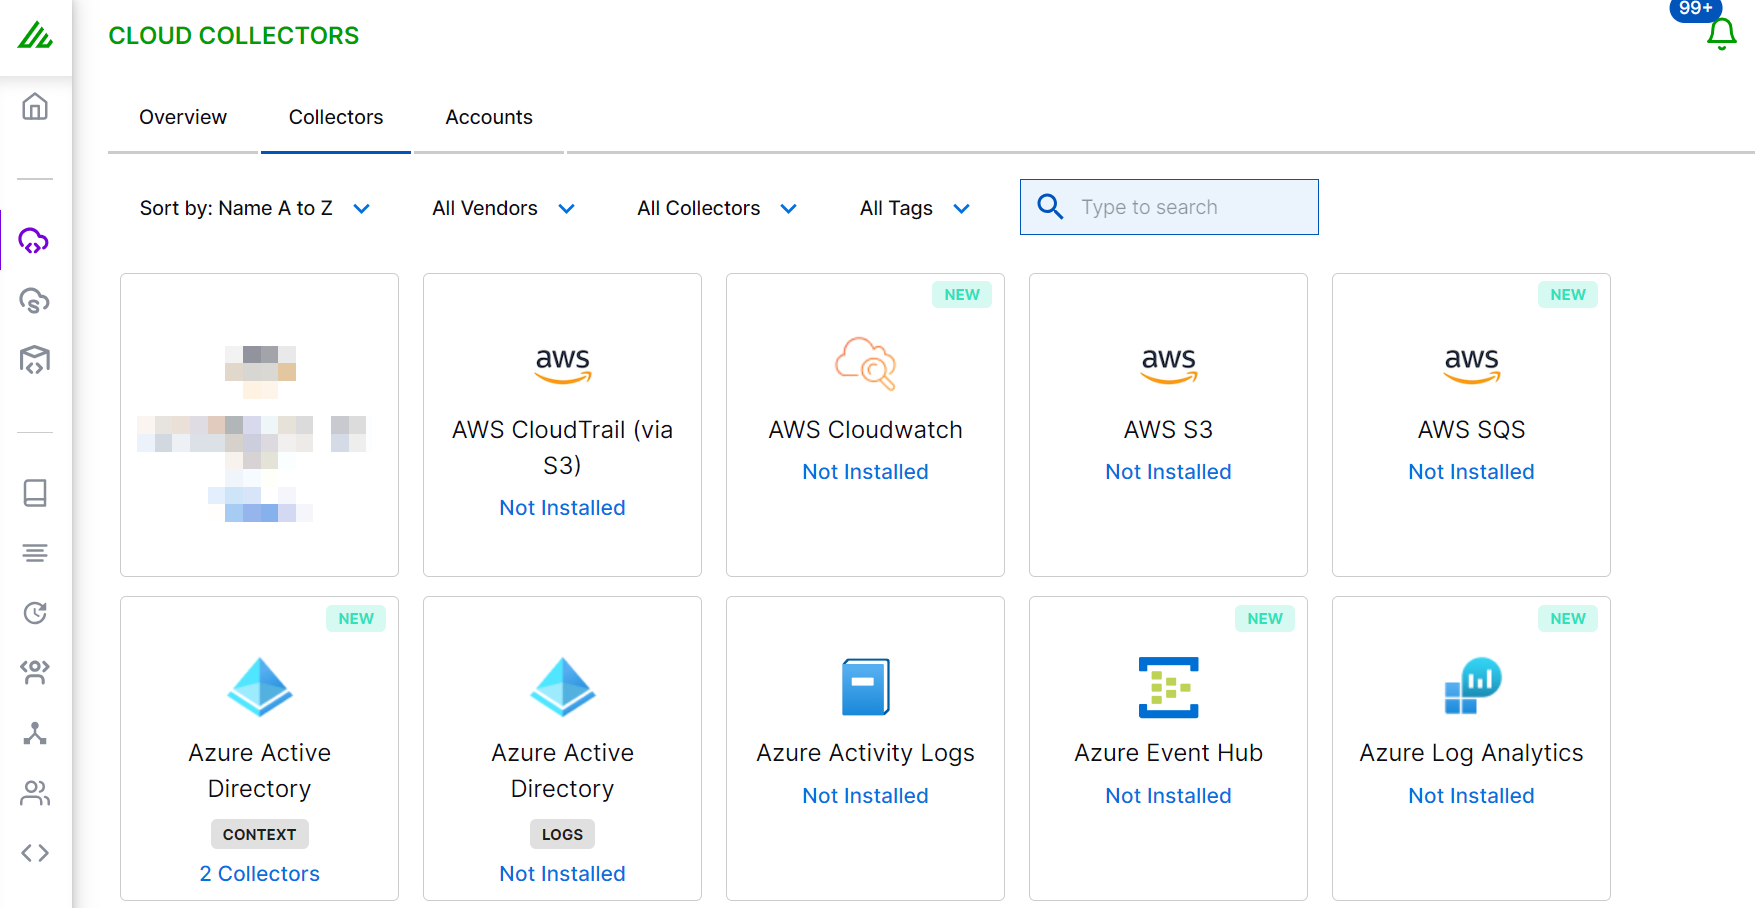Click the Azure Log Analytics title
The width and height of the screenshot is (1755, 908).
pos(1472,753)
